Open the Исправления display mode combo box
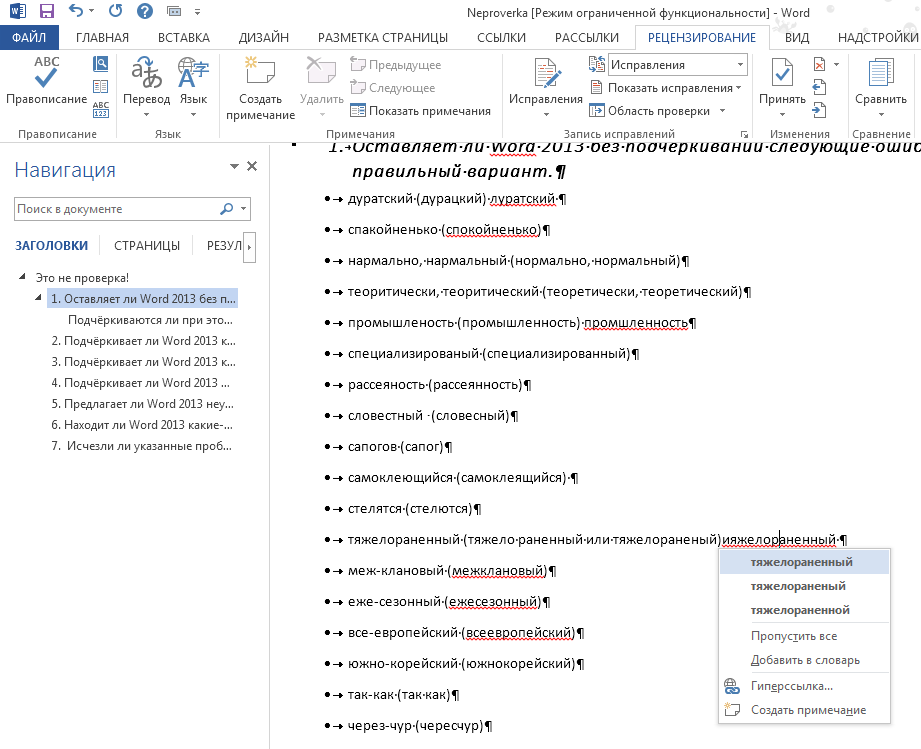Image resolution: width=921 pixels, height=749 pixels. tap(678, 65)
